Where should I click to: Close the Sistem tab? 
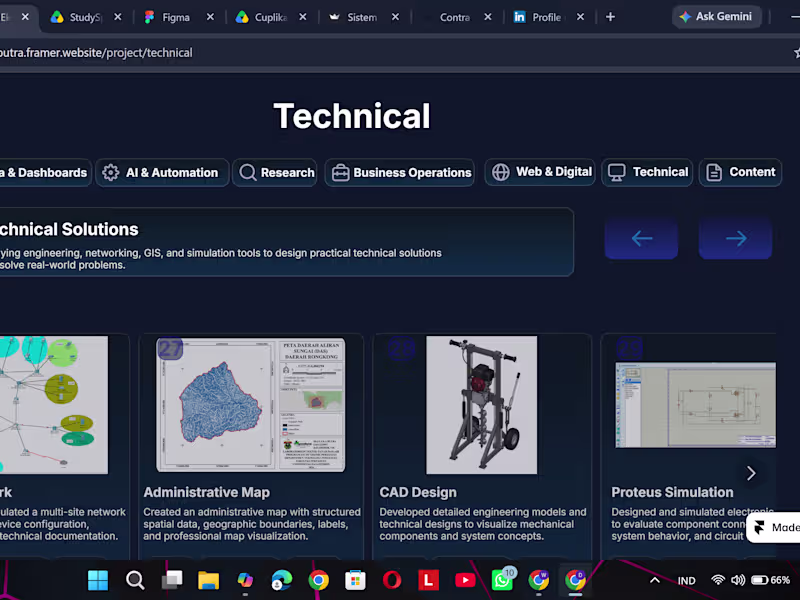pos(395,17)
